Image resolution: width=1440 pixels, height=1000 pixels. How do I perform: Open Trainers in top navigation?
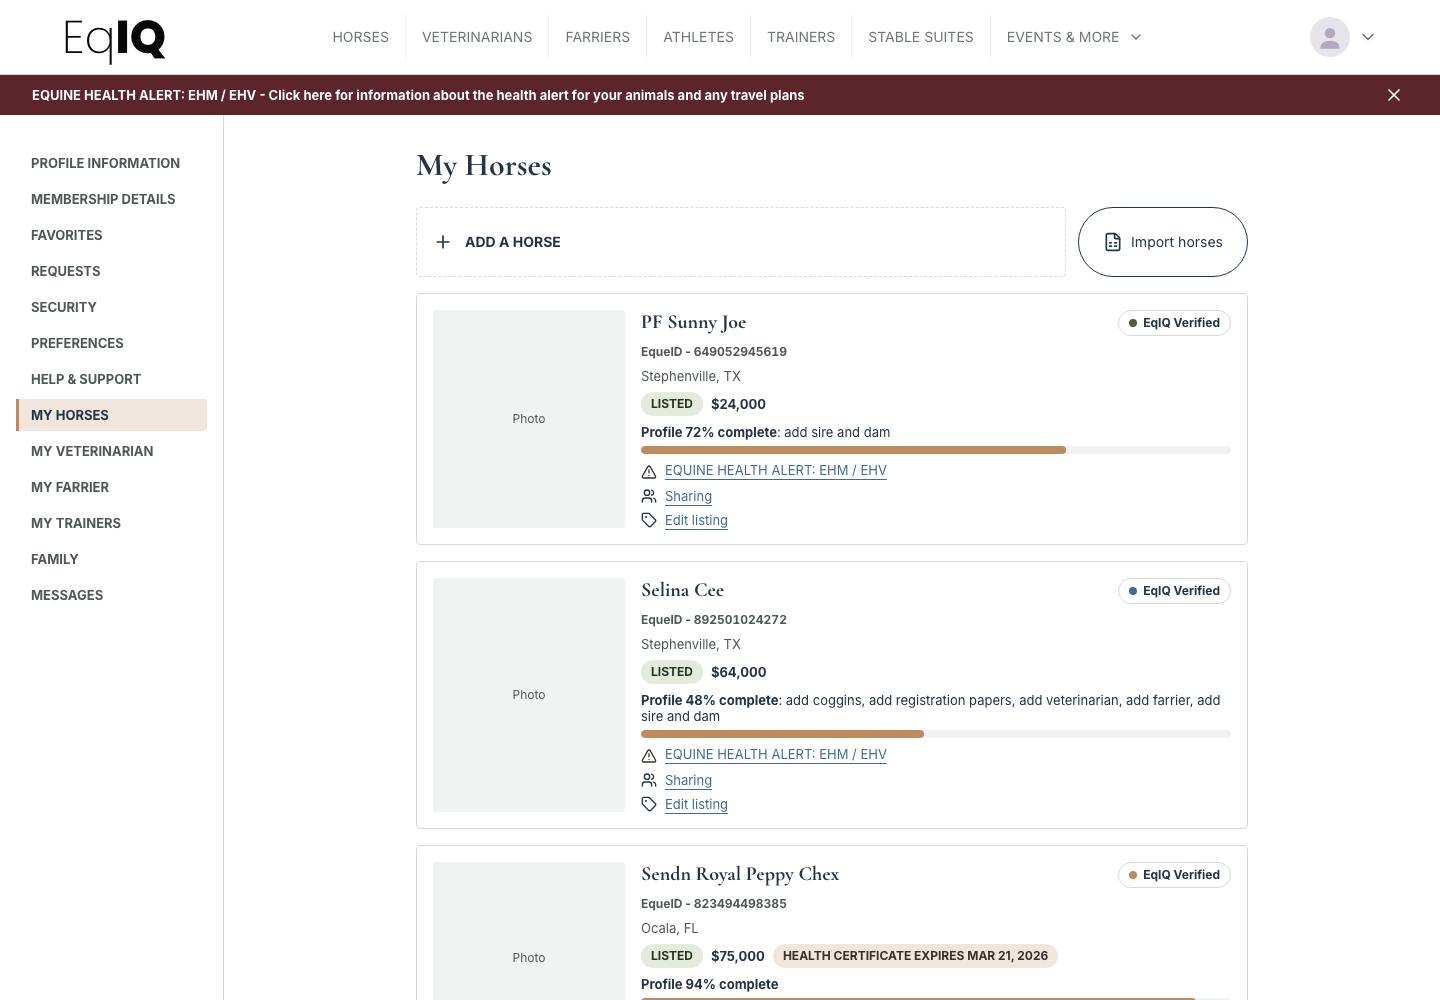click(x=801, y=37)
